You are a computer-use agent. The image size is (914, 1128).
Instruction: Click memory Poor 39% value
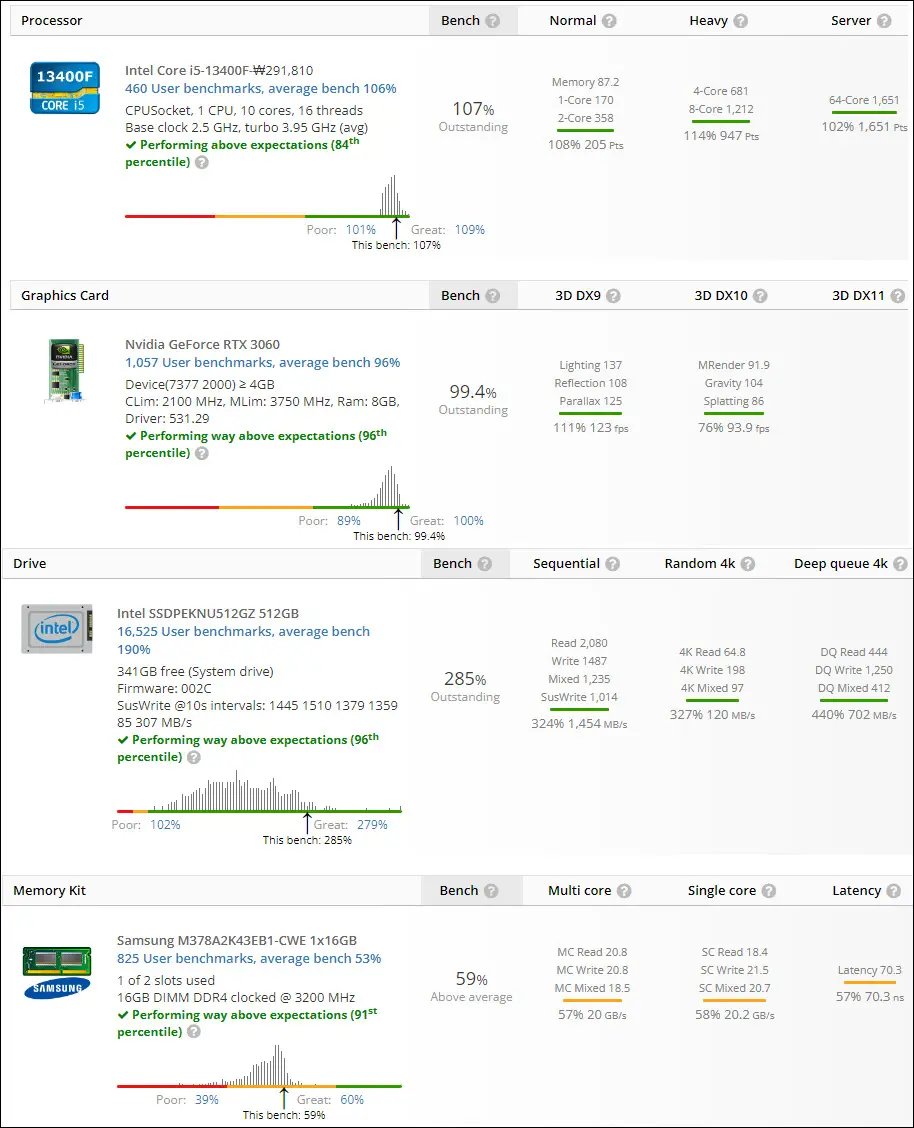coord(207,1100)
